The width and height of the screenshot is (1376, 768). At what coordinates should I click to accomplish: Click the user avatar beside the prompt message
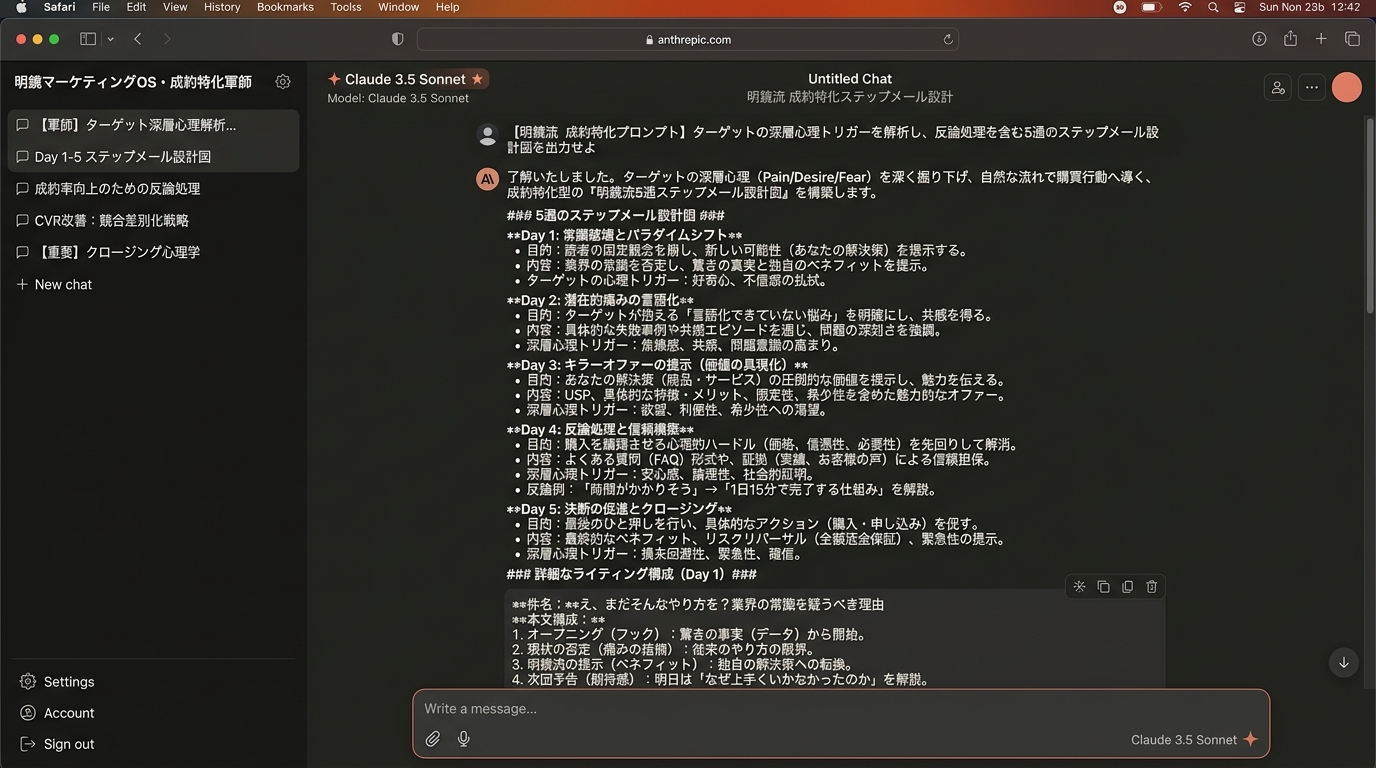click(487, 135)
